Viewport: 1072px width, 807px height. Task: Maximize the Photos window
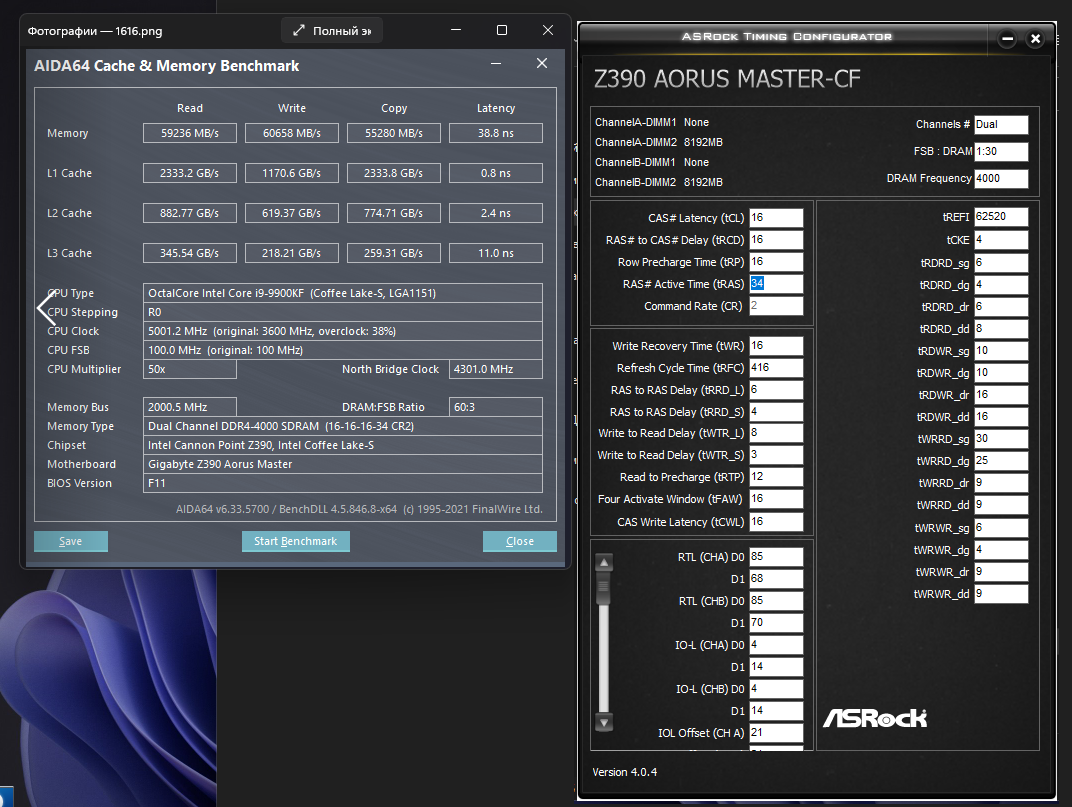point(502,30)
